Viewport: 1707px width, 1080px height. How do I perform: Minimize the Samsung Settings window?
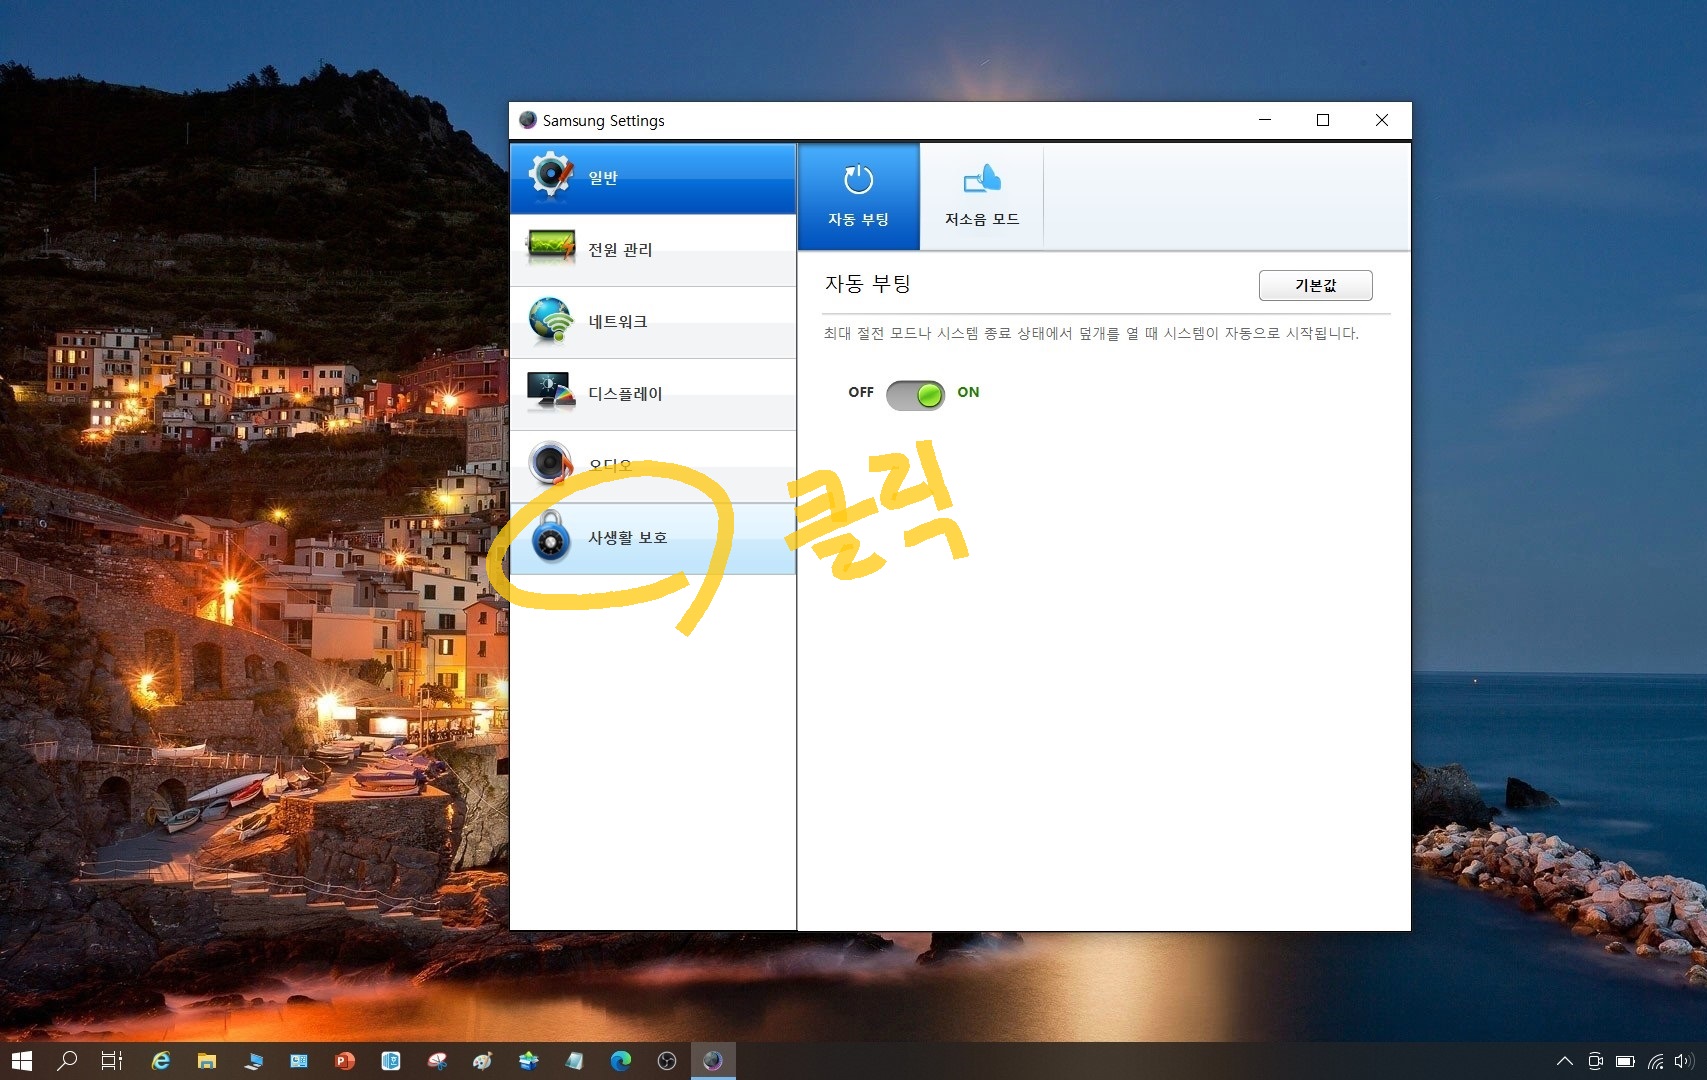tap(1265, 120)
